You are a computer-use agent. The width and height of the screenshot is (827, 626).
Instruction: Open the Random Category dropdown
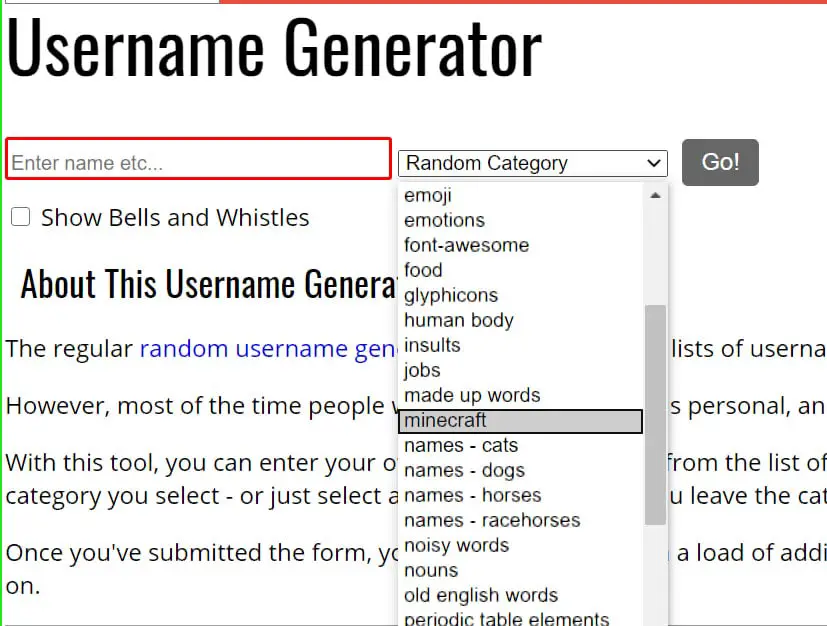coord(533,163)
